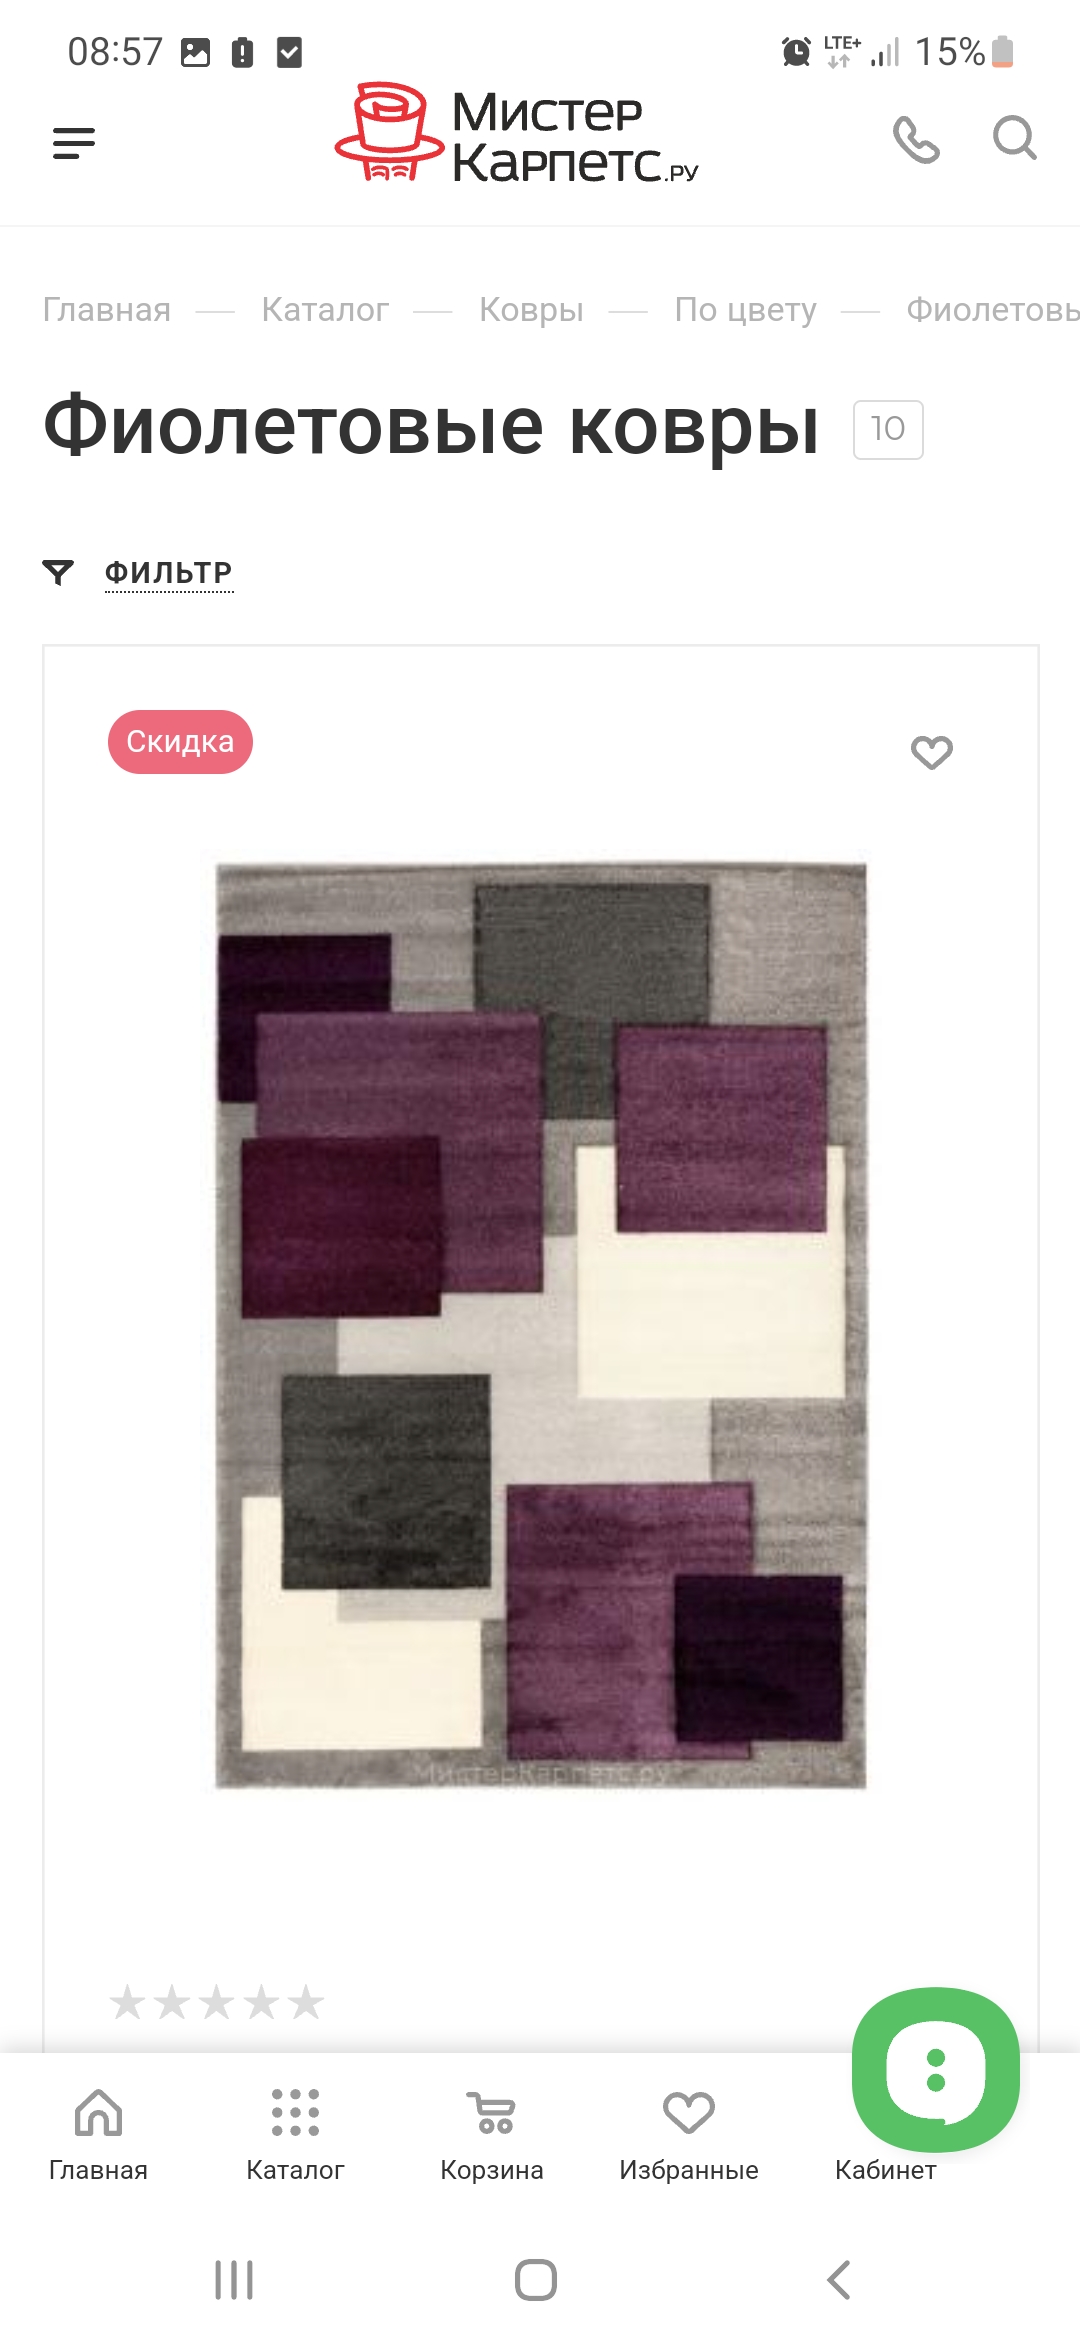
Task: Follow the Каталог breadcrumb link
Action: coord(325,310)
